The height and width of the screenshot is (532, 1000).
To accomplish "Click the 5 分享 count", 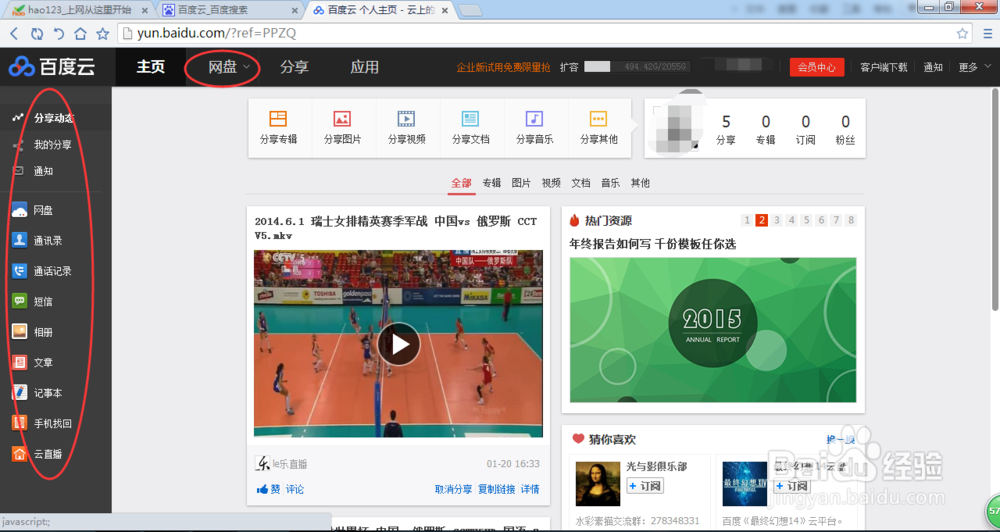I will pos(726,129).
